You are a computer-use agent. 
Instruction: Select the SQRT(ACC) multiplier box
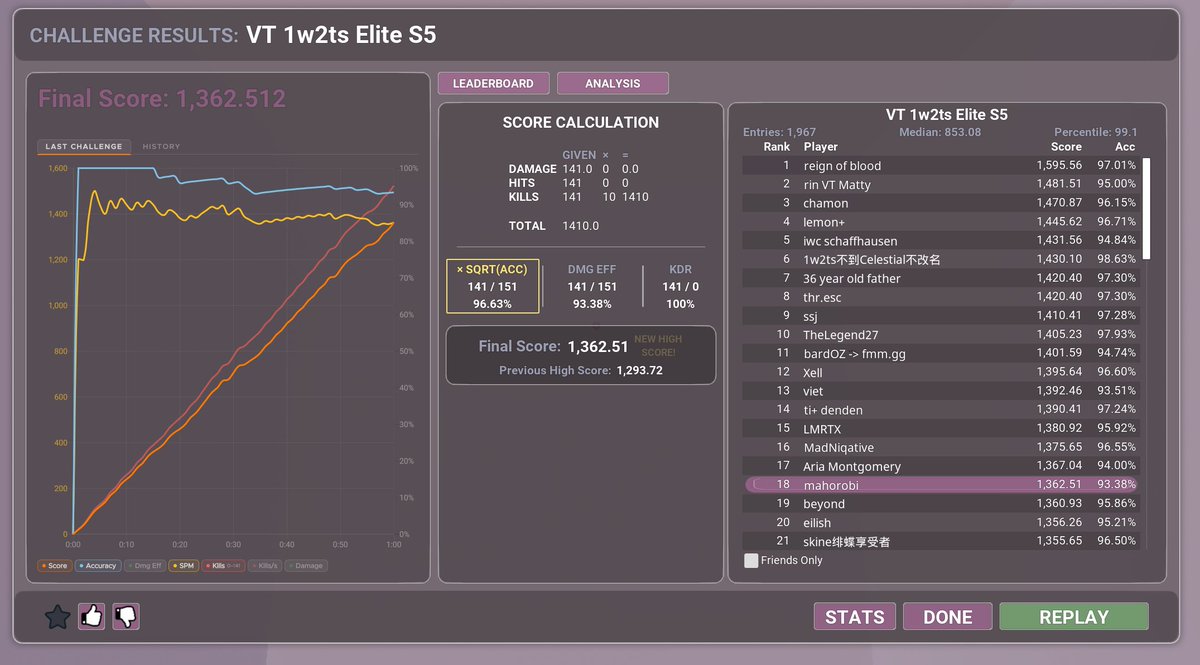pyautogui.click(x=493, y=287)
